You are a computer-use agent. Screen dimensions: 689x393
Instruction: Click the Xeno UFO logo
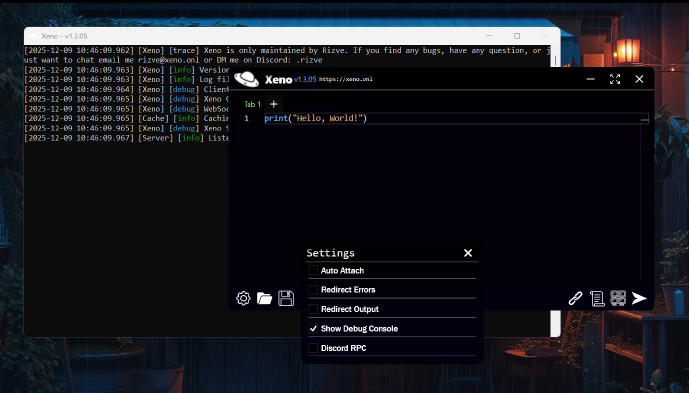click(x=247, y=79)
